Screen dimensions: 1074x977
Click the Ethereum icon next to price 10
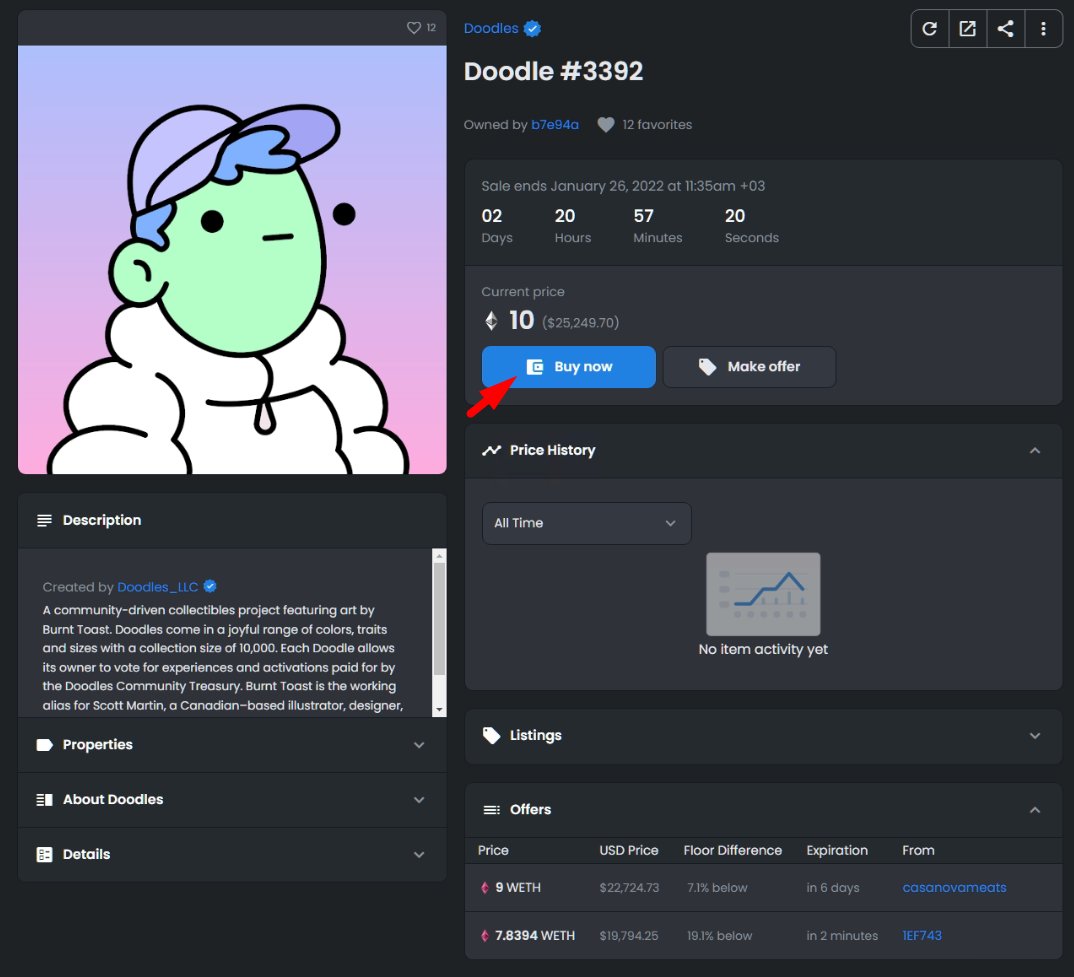[x=491, y=321]
